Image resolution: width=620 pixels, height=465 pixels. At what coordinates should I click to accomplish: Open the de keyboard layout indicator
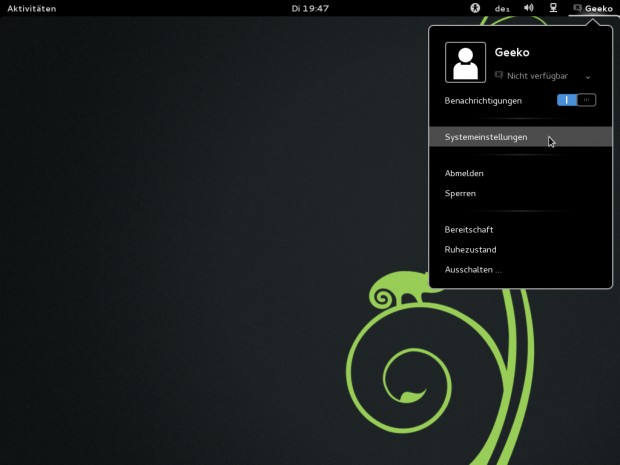[502, 9]
